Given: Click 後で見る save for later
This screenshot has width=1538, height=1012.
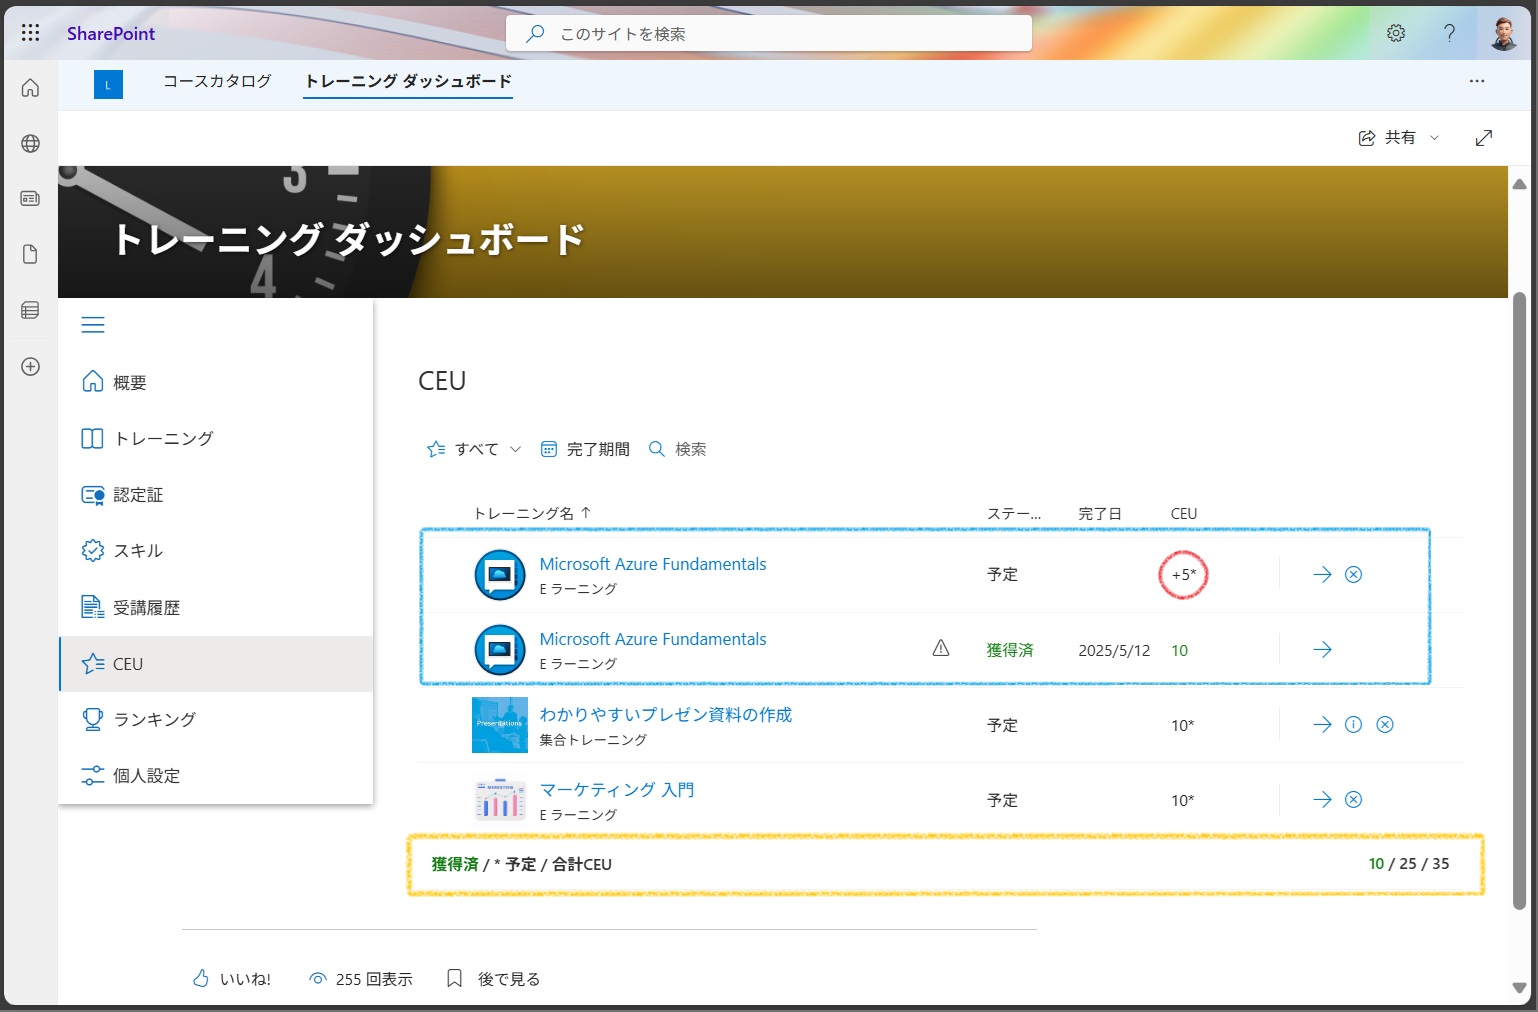Looking at the screenshot, I should (493, 979).
